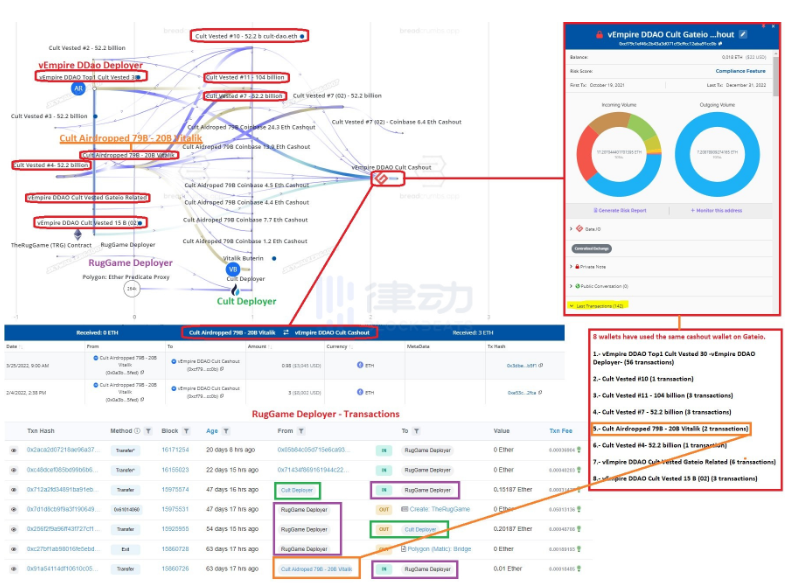The height and width of the screenshot is (585, 803).
Task: Click the eye icon for transaction 0x256f2f9a96ff43f727cf1
Action: tap(14, 529)
